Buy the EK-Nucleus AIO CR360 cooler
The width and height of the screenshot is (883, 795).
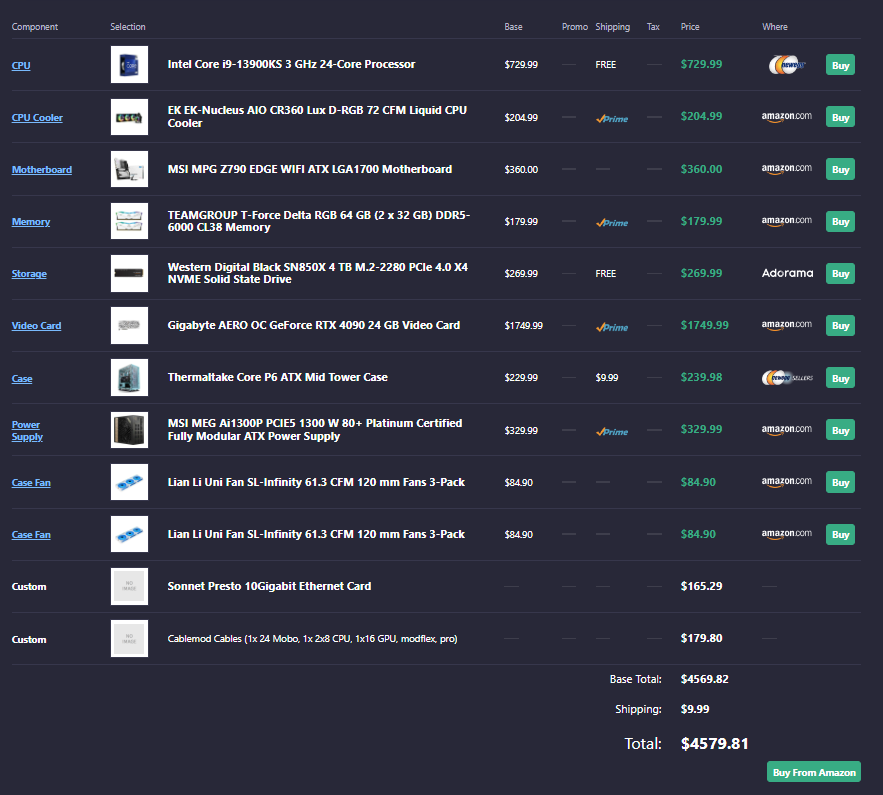840,117
